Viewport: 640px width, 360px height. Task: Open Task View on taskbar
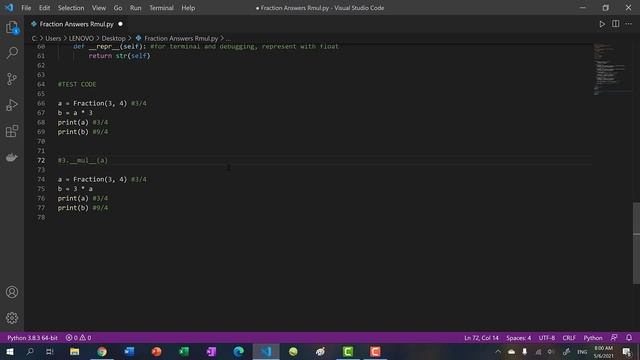pyautogui.click(x=49, y=351)
